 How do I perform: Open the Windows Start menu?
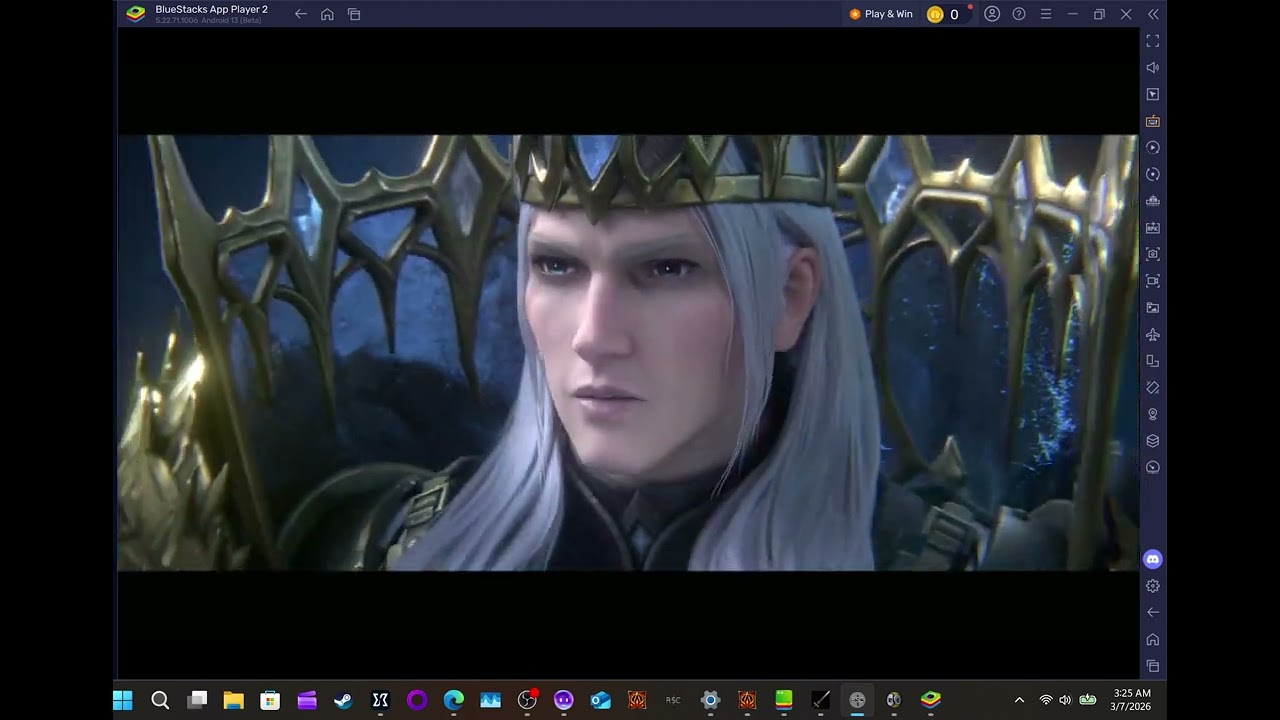coord(123,700)
